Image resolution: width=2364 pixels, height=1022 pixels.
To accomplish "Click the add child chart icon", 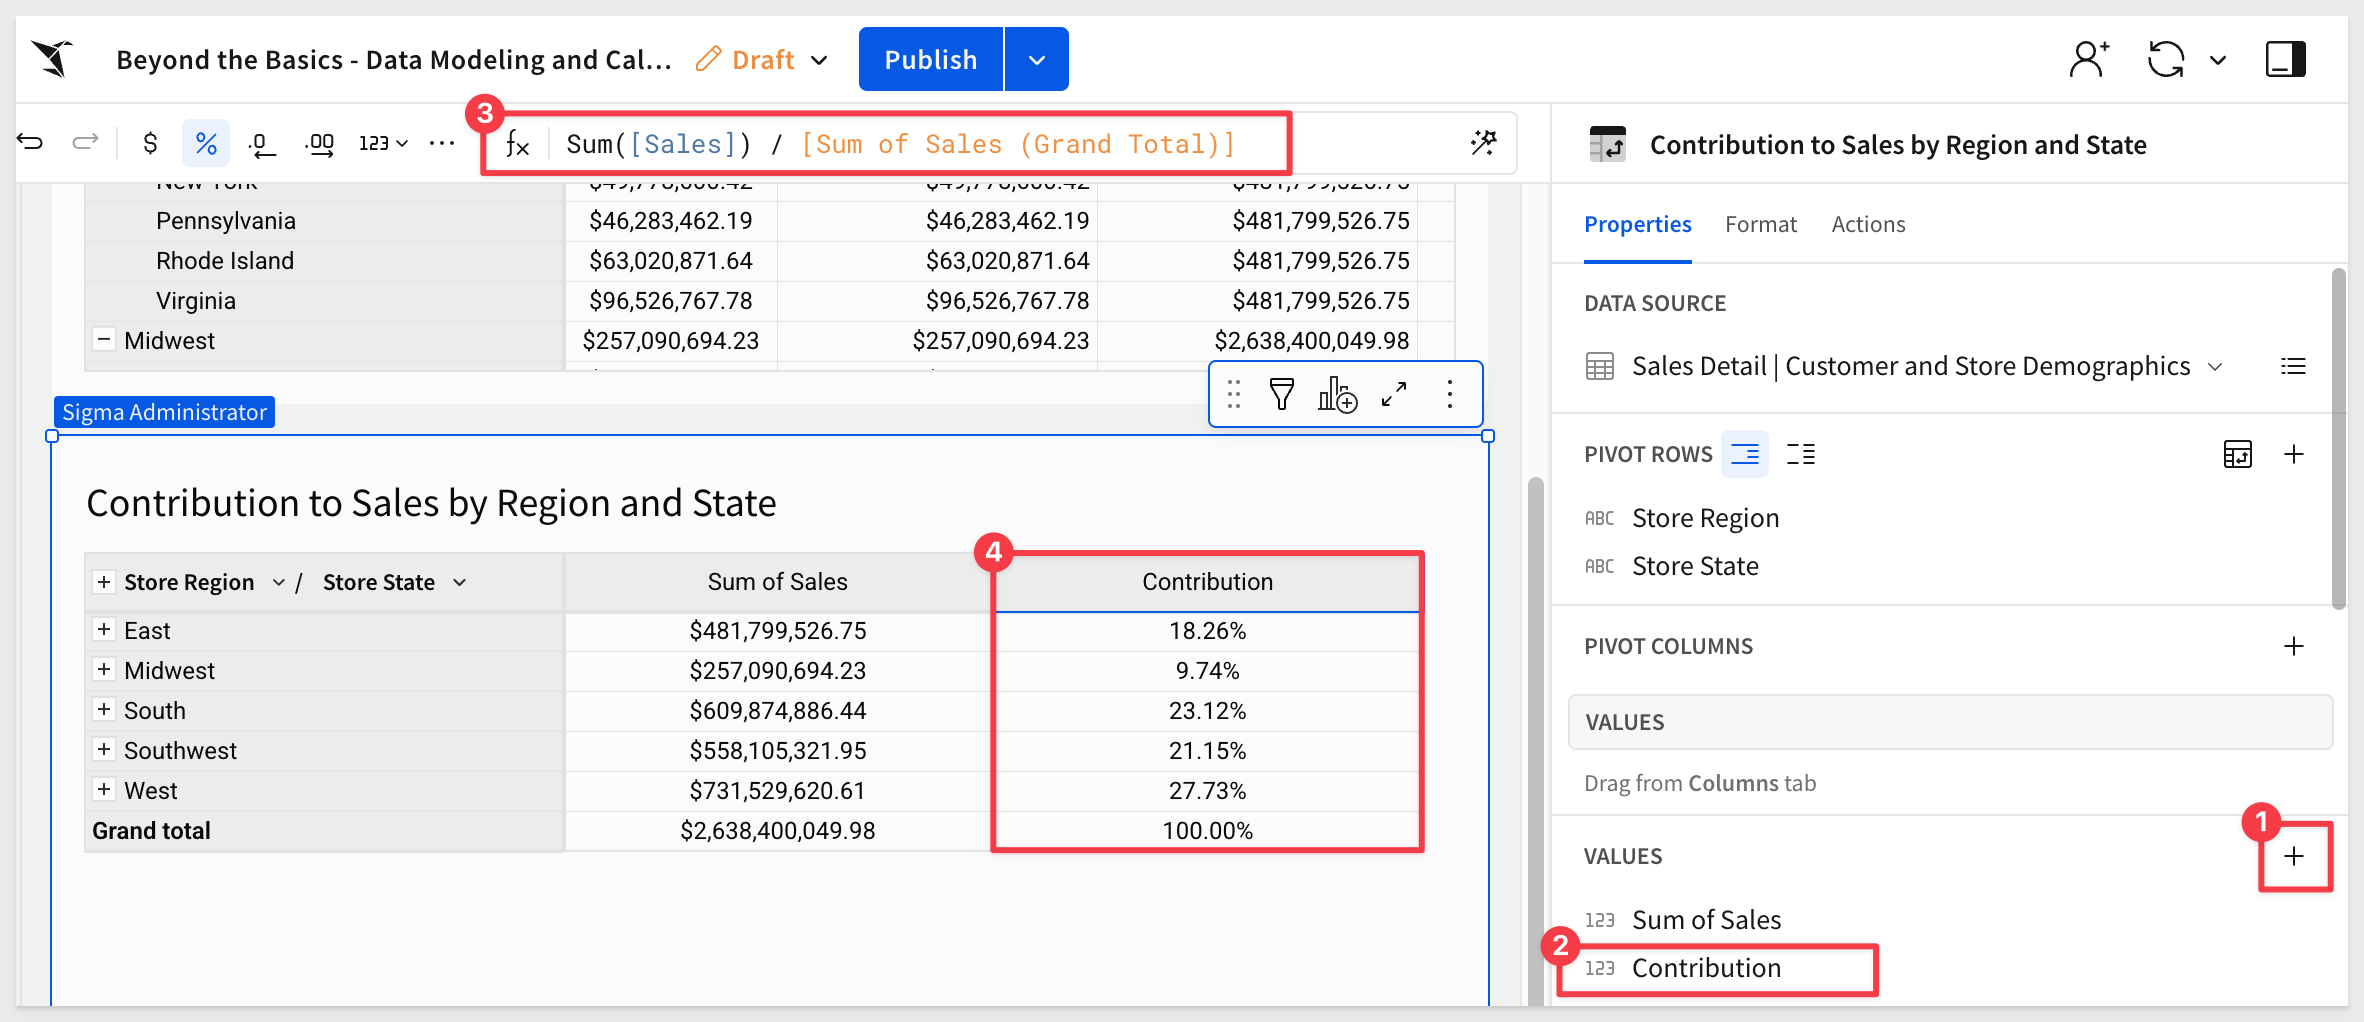I will pyautogui.click(x=1337, y=395).
